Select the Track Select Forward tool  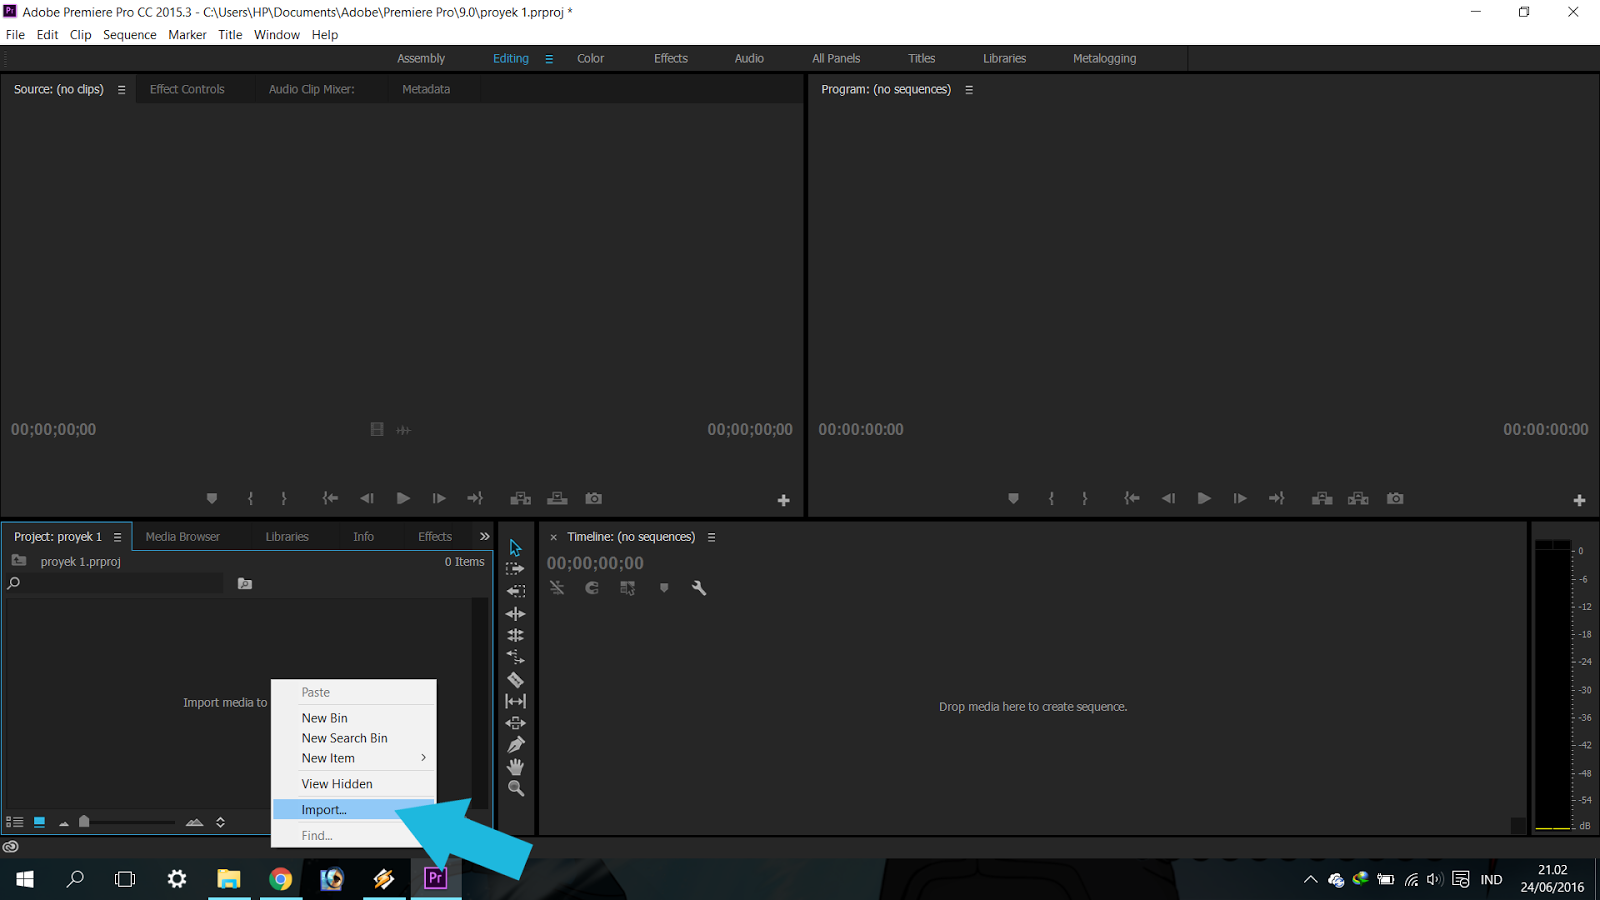(515, 569)
